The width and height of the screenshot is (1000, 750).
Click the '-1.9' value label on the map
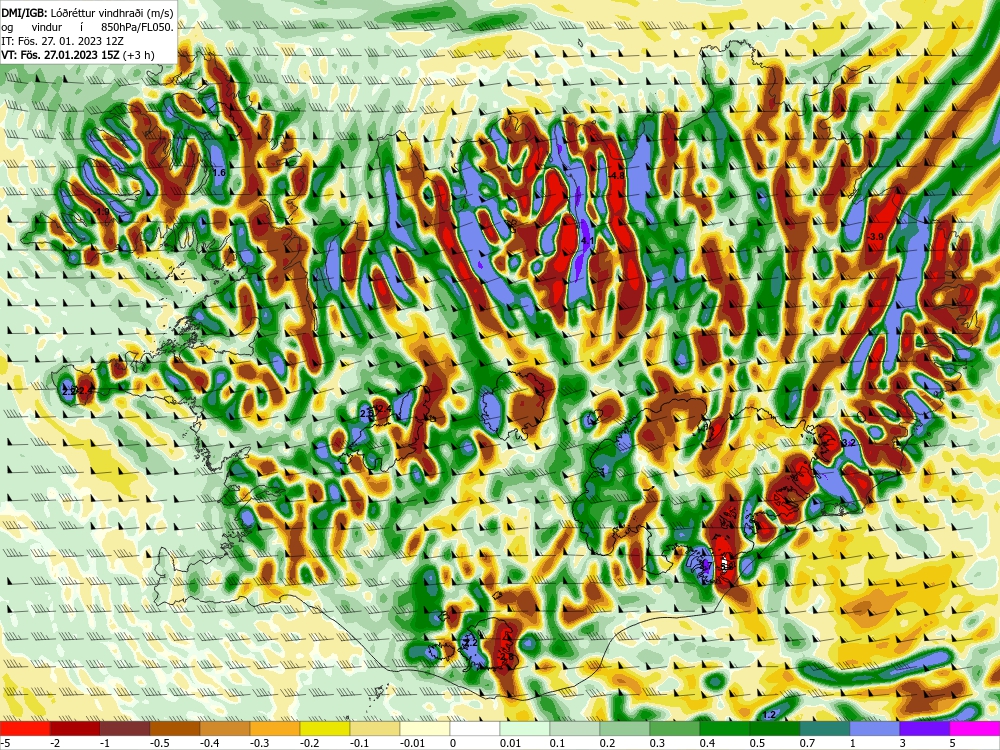[101, 212]
